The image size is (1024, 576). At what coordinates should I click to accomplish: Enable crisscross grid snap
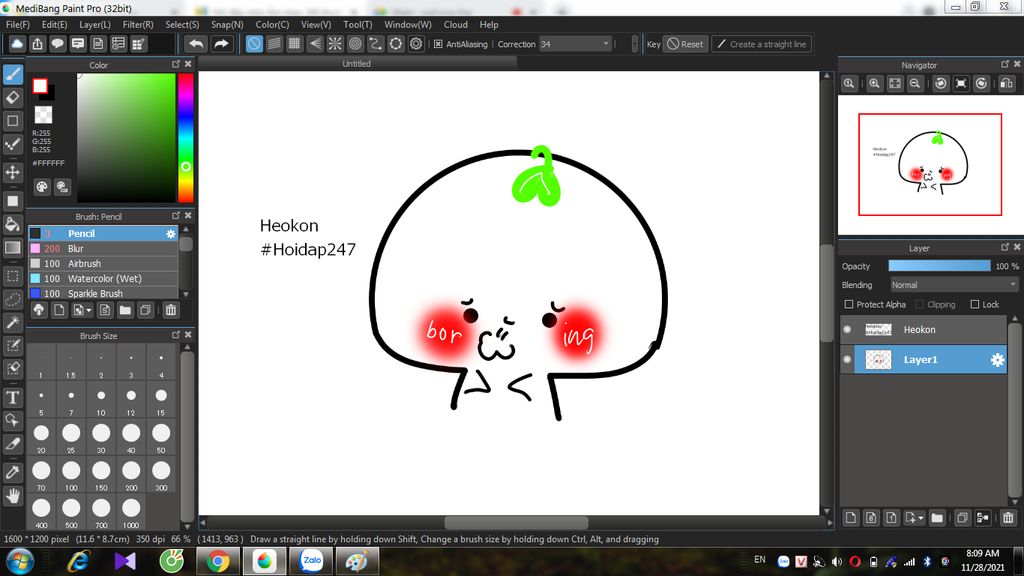(x=295, y=44)
